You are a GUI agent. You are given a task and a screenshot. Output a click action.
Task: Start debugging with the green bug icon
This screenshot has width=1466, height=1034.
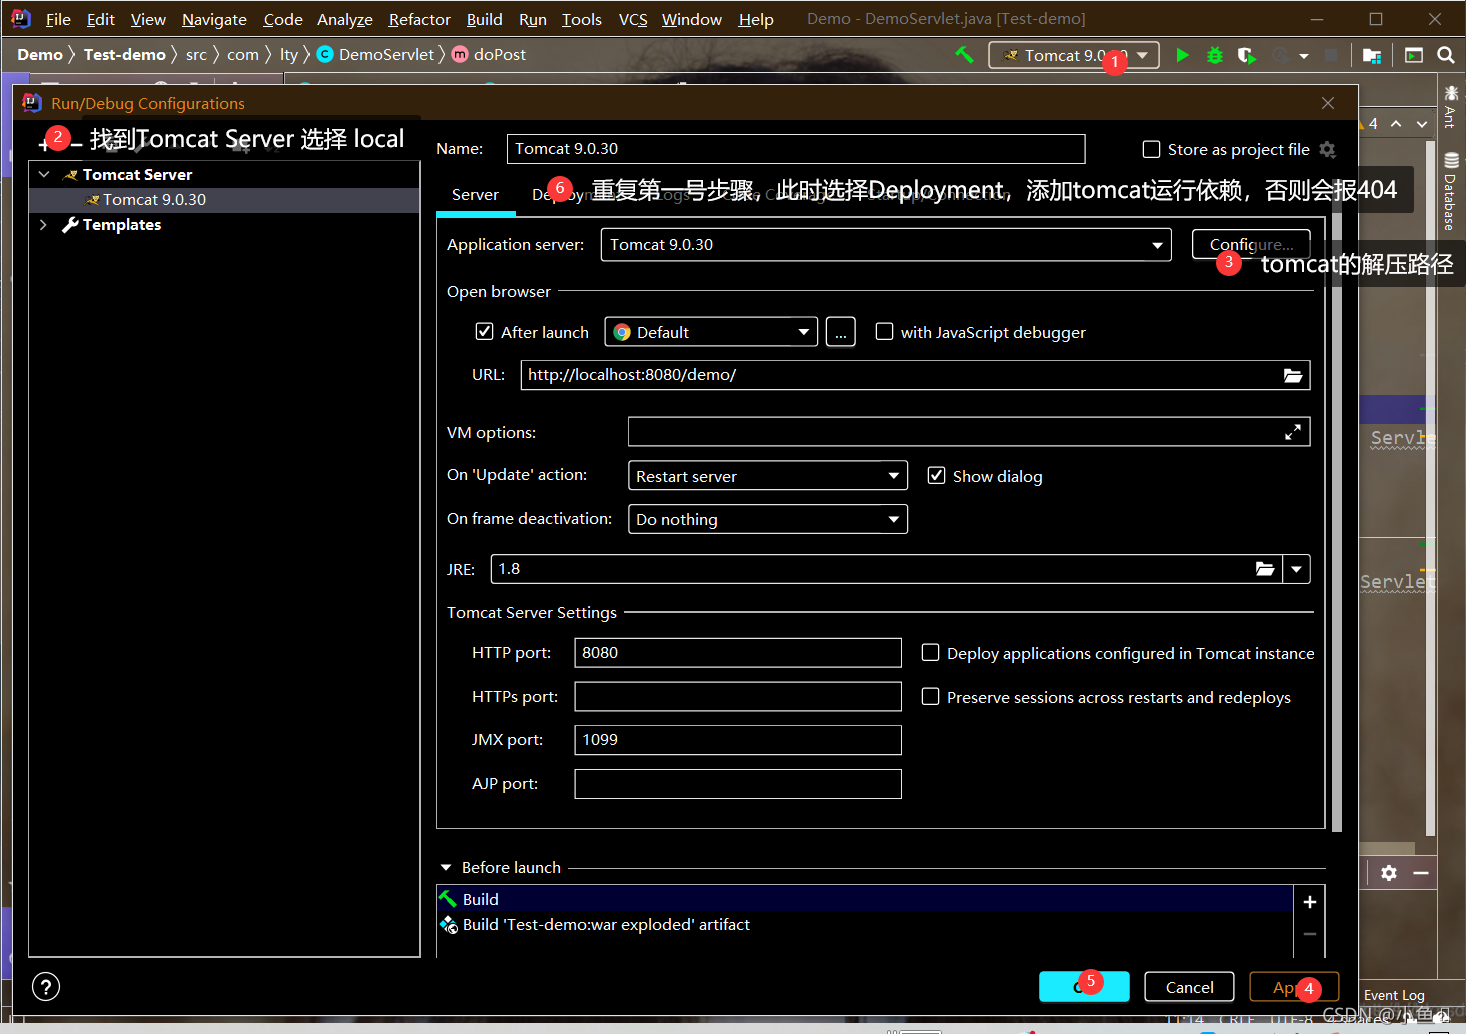[1215, 55]
